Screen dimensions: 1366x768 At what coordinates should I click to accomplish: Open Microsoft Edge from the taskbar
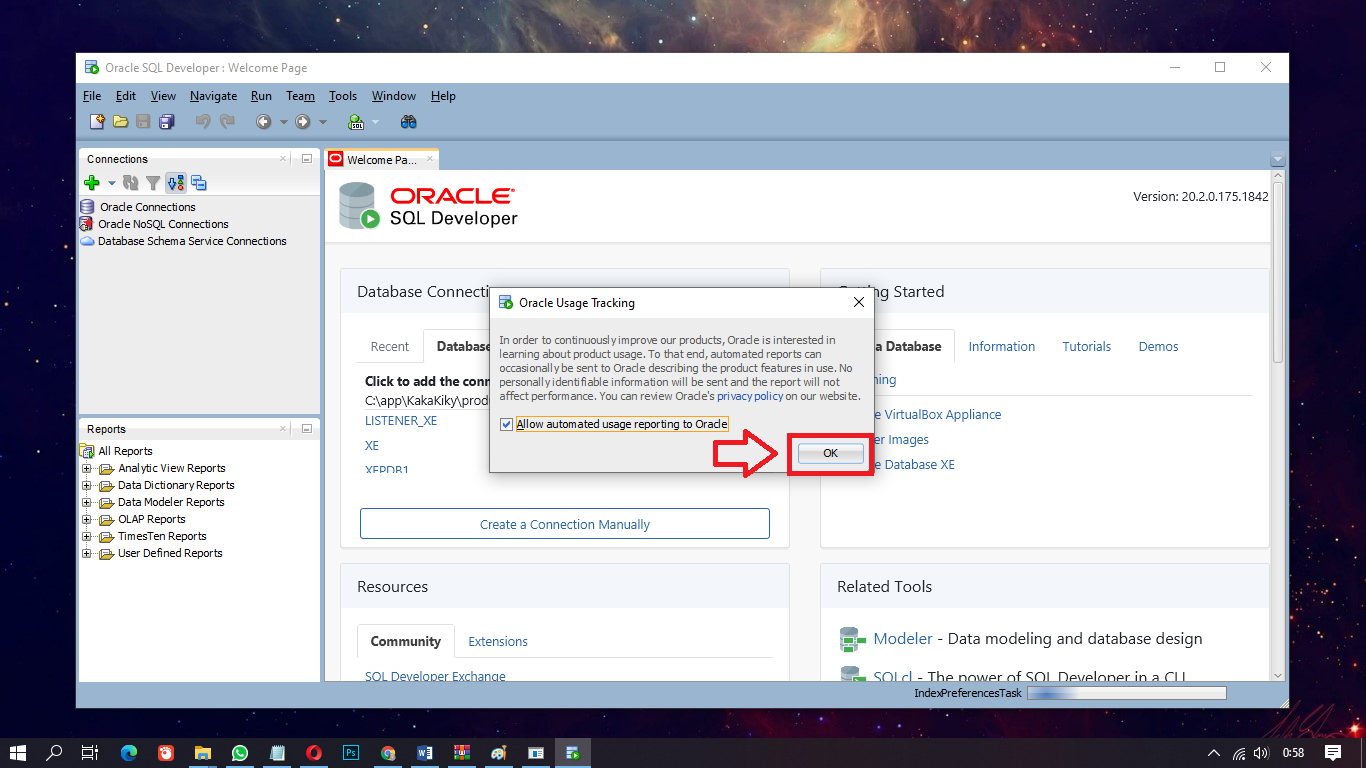[129, 753]
